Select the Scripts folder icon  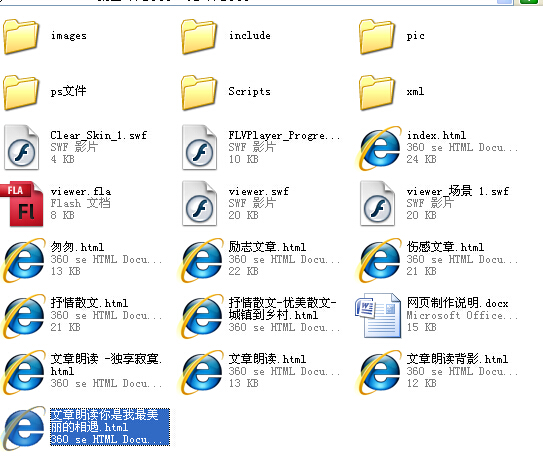pos(199,92)
